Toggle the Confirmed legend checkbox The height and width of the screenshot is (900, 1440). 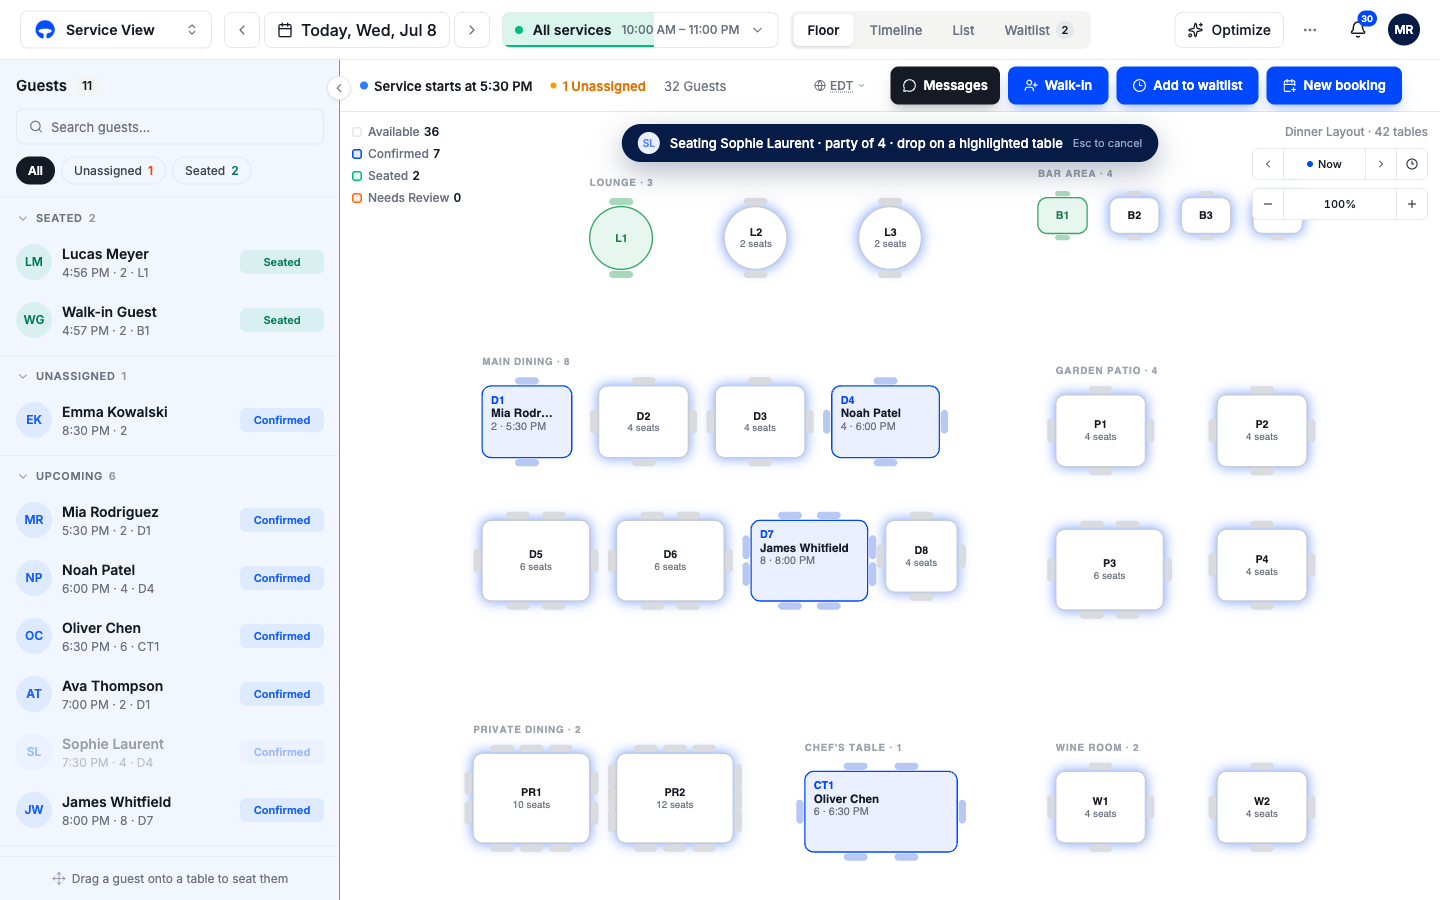click(357, 154)
